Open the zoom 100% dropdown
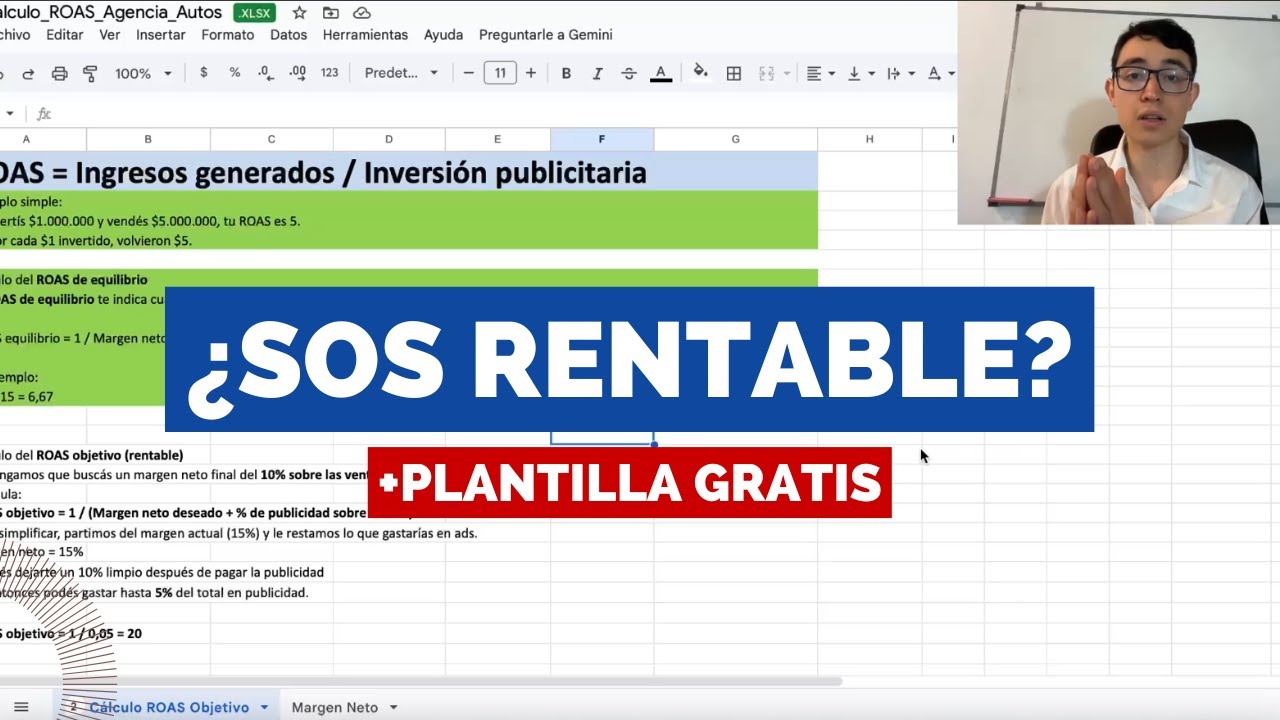The width and height of the screenshot is (1280, 720). (143, 73)
